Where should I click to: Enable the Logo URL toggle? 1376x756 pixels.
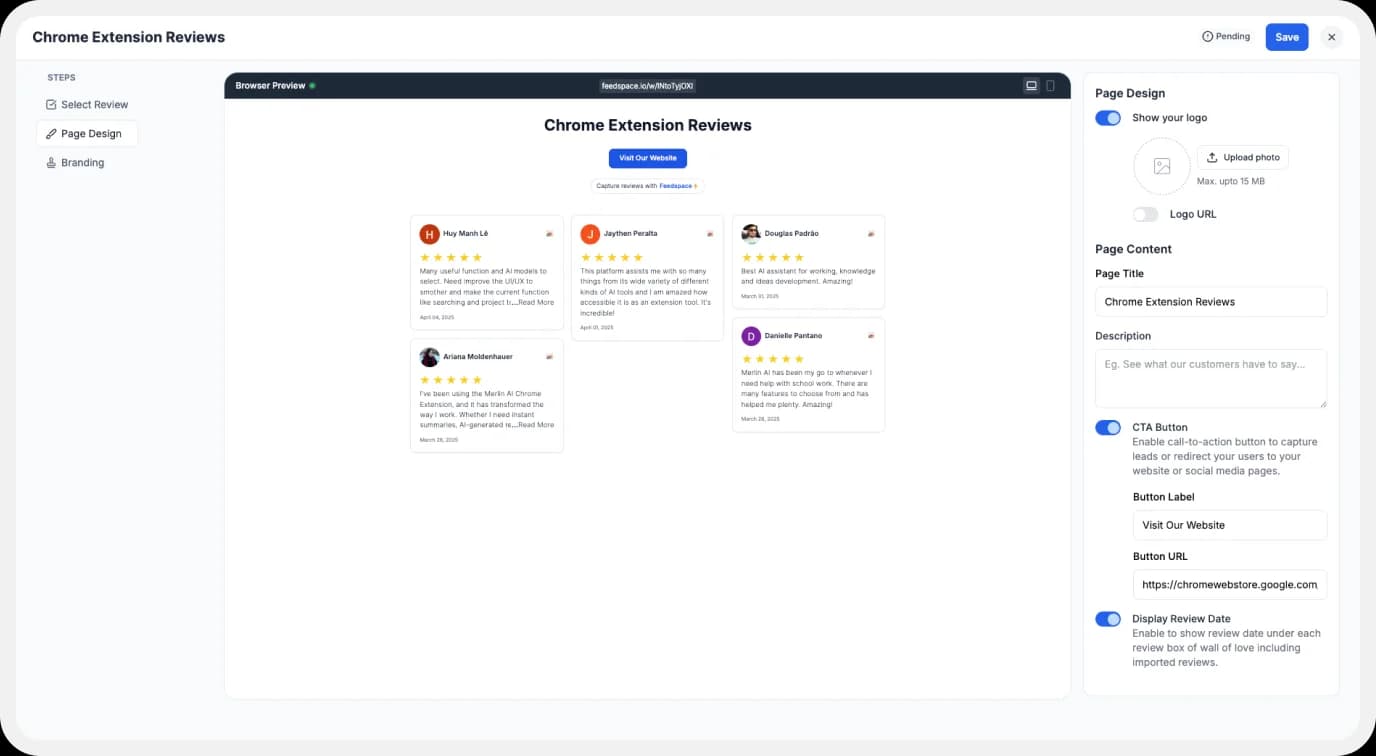[1145, 214]
